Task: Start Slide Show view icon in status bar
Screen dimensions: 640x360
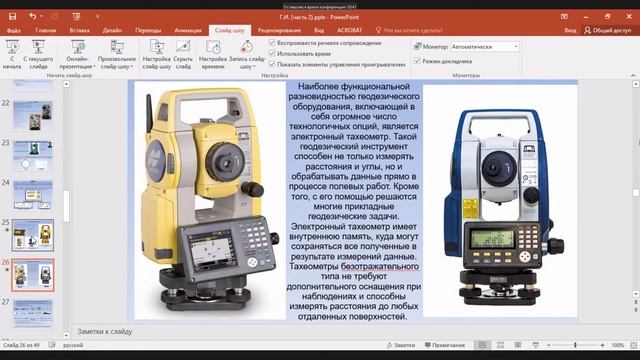Action: click(536, 345)
